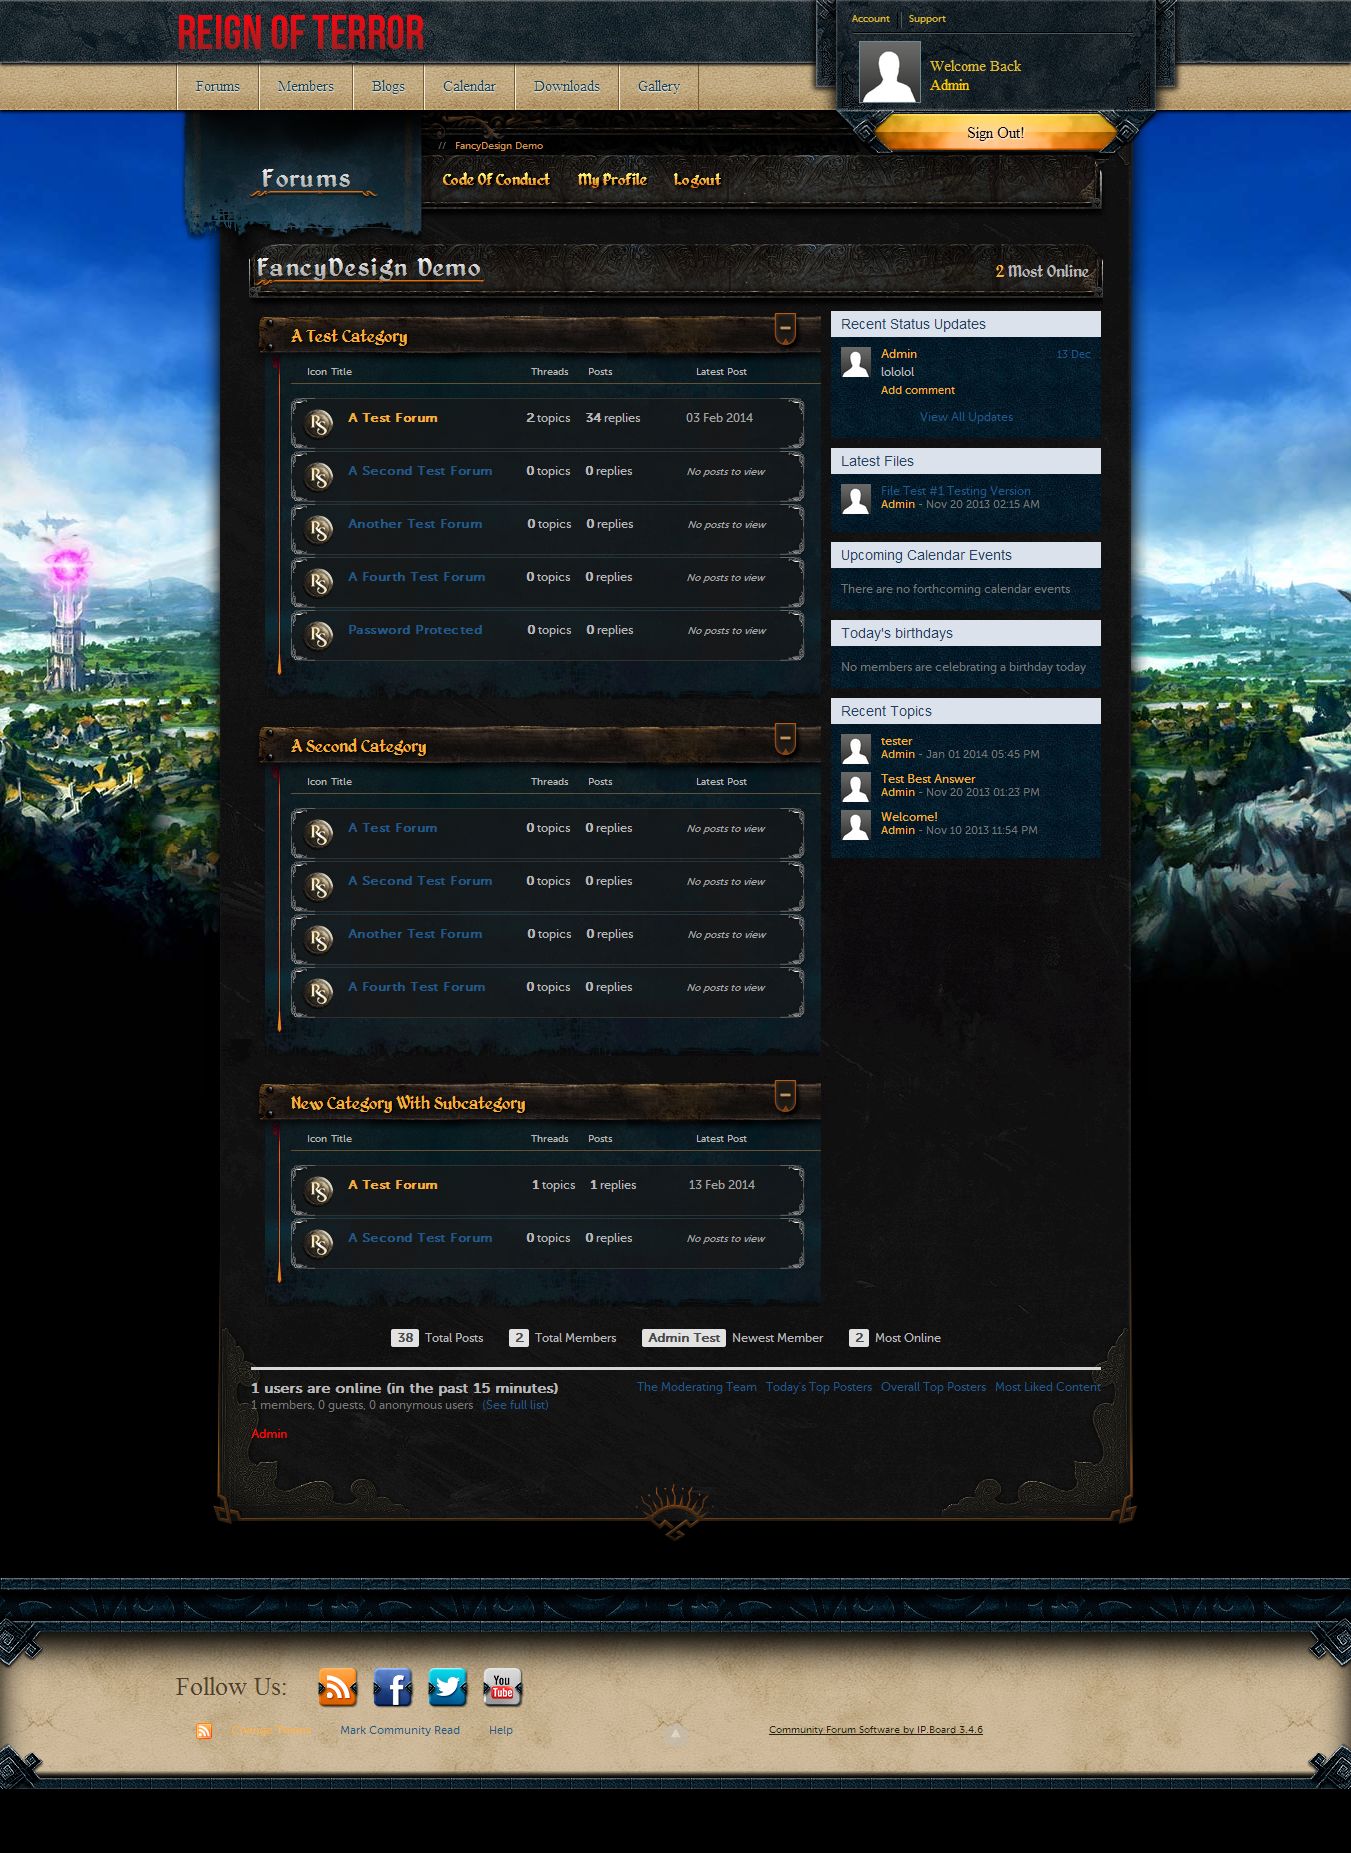Open the RSS feed icon beside Follow Us
The image size is (1351, 1853).
[338, 1687]
